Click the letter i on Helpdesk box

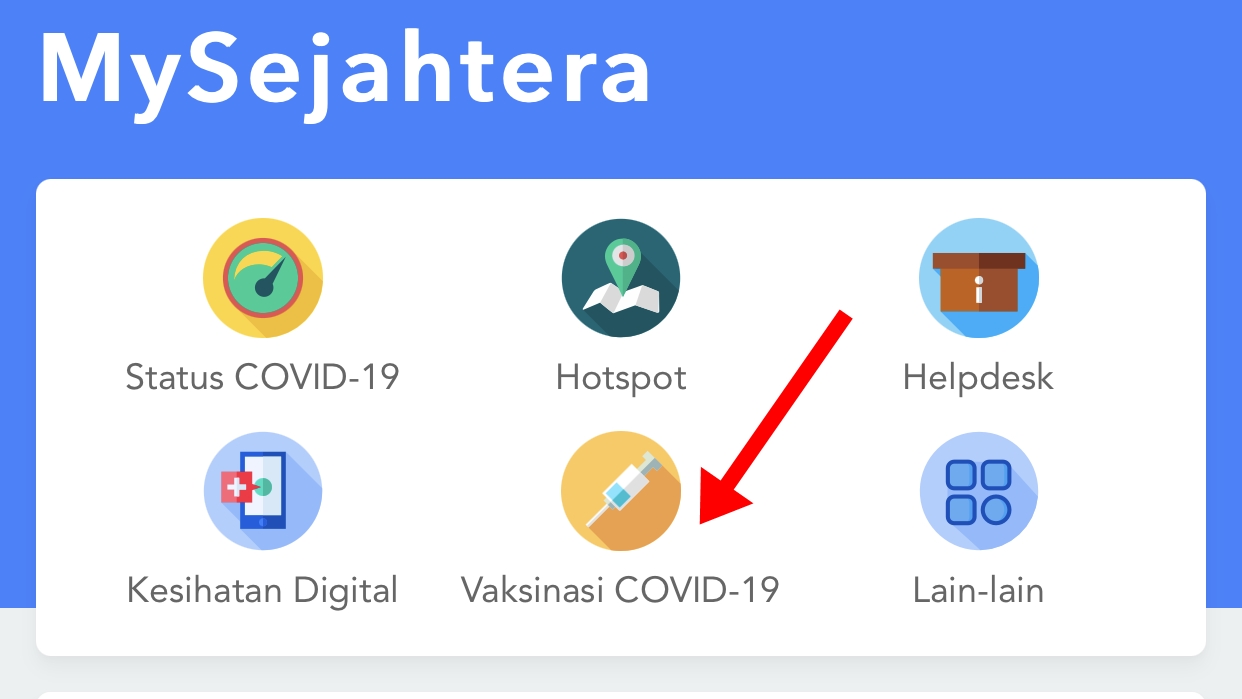(x=979, y=292)
